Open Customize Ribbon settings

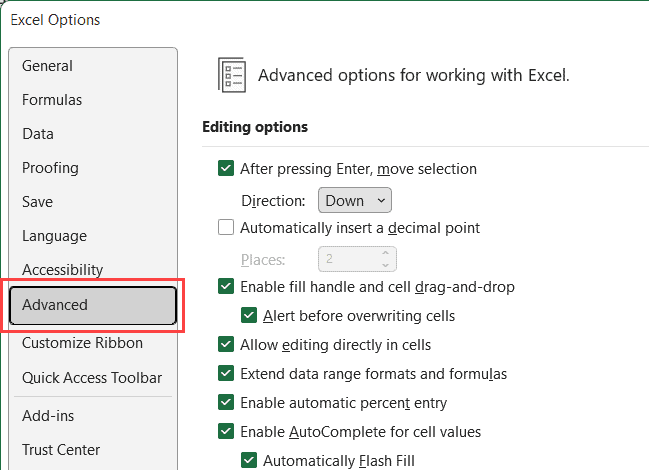pos(82,343)
